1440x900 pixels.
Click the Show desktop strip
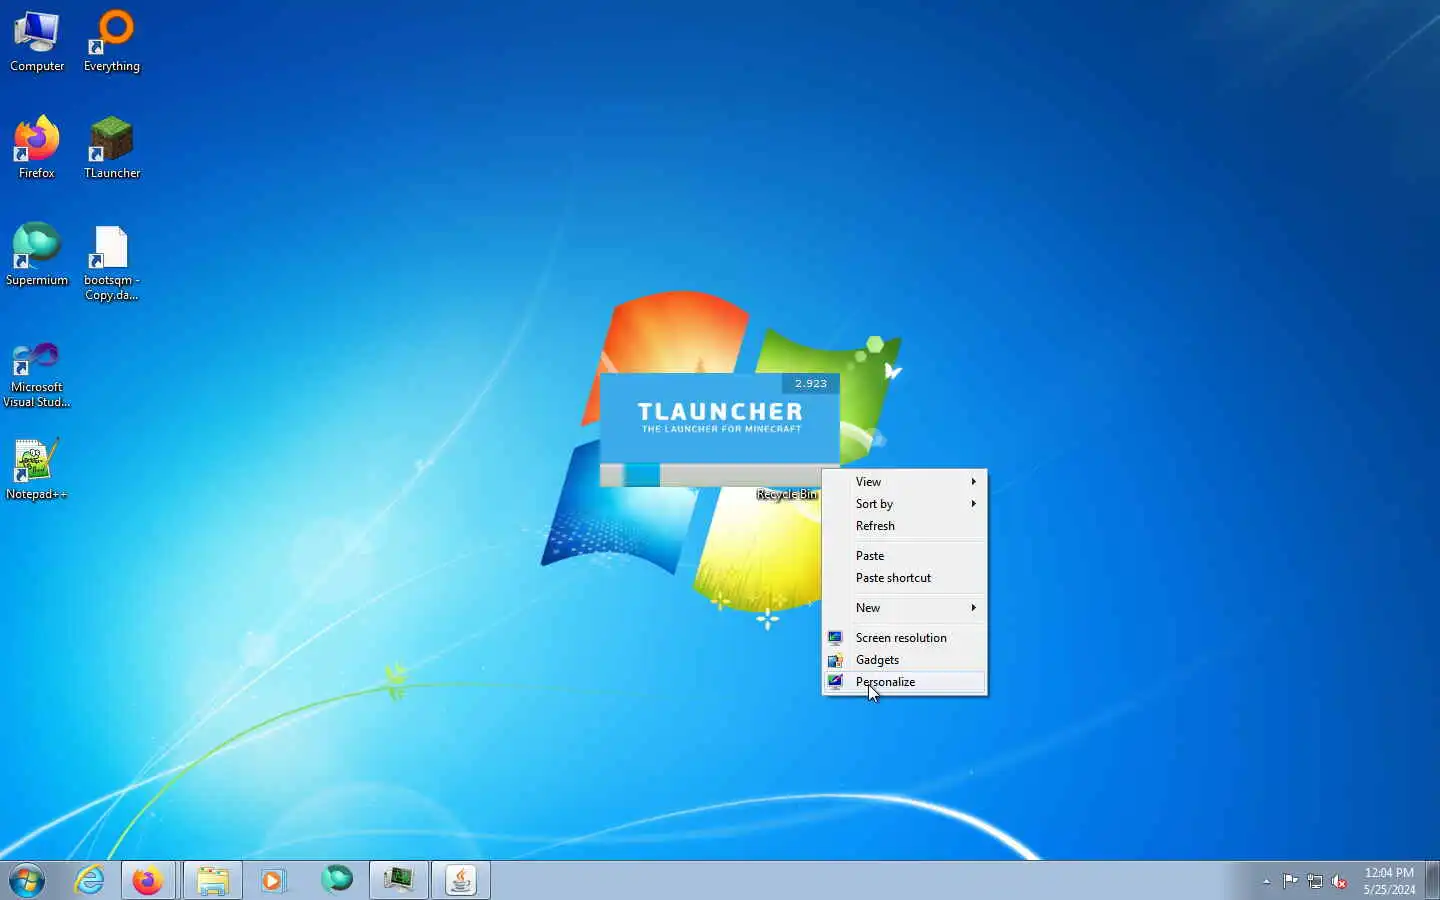coord(1432,881)
